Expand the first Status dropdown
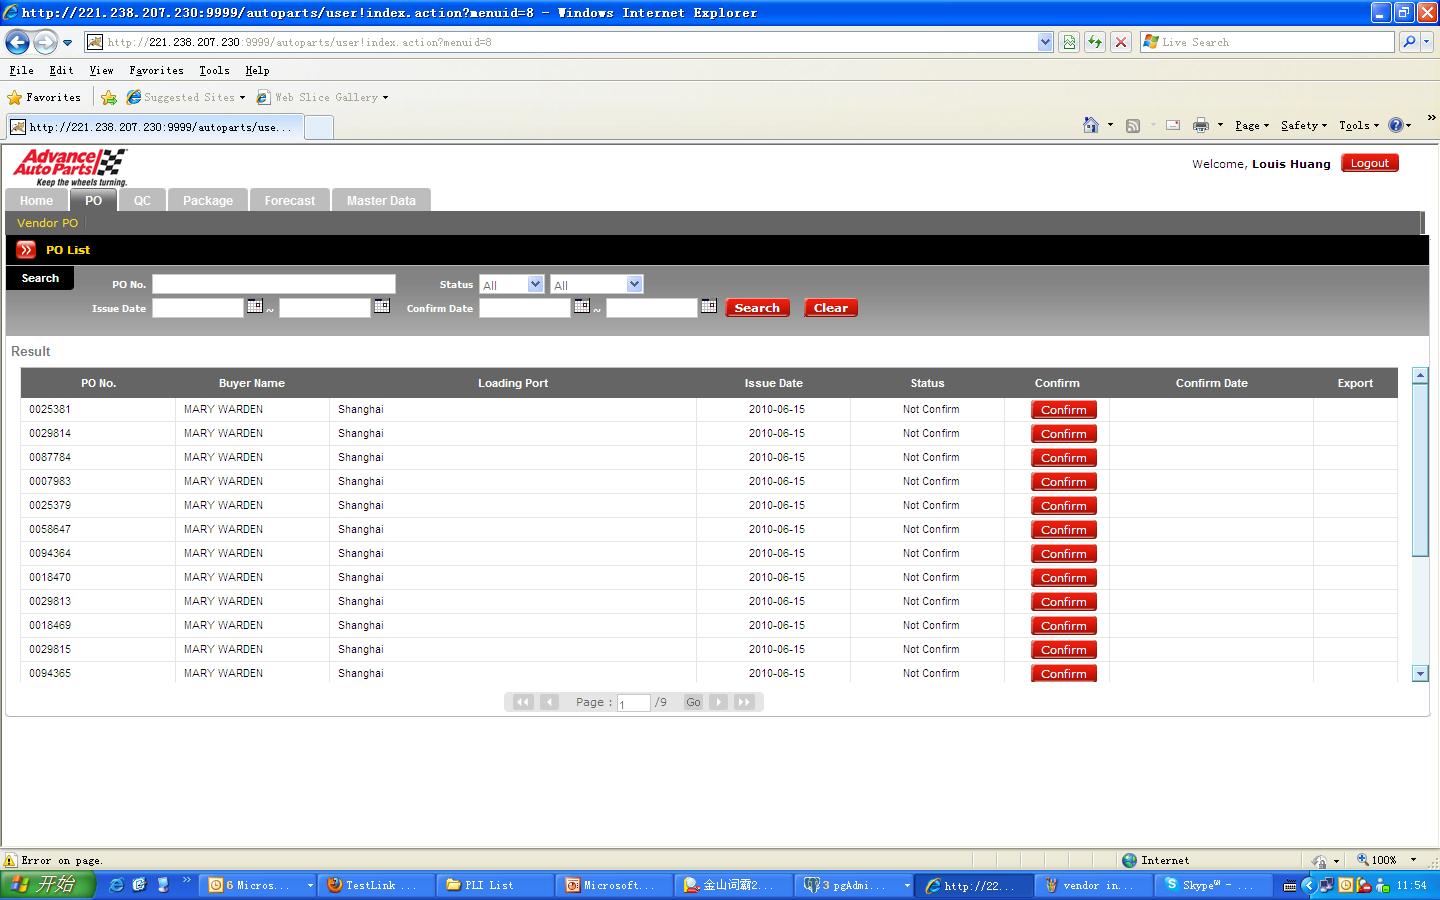 (535, 285)
